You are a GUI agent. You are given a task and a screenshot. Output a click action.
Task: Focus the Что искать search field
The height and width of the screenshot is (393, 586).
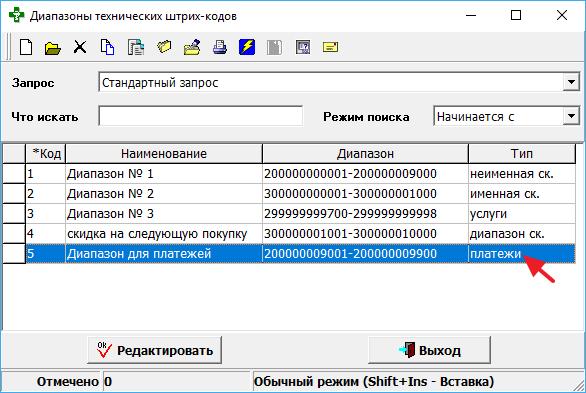pyautogui.click(x=201, y=116)
